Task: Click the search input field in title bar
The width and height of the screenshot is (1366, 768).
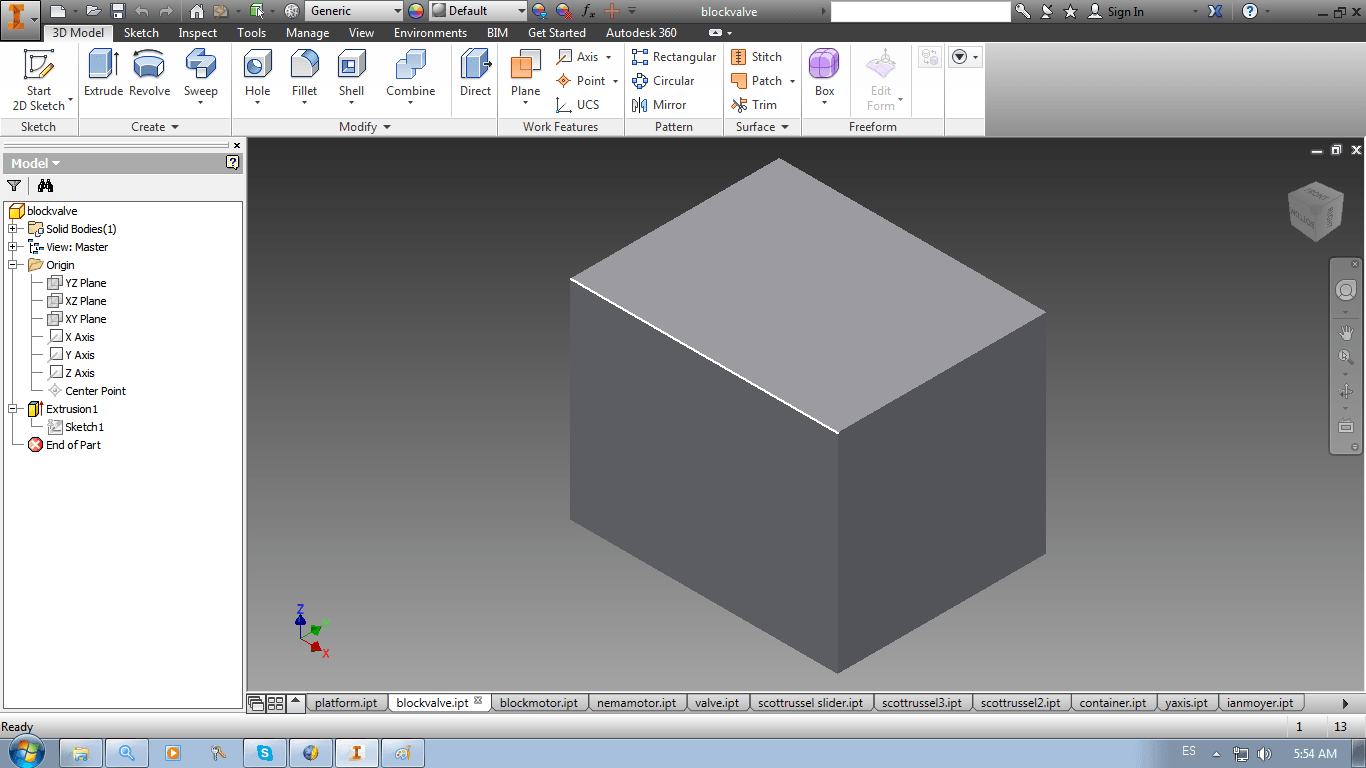Action: (x=920, y=11)
